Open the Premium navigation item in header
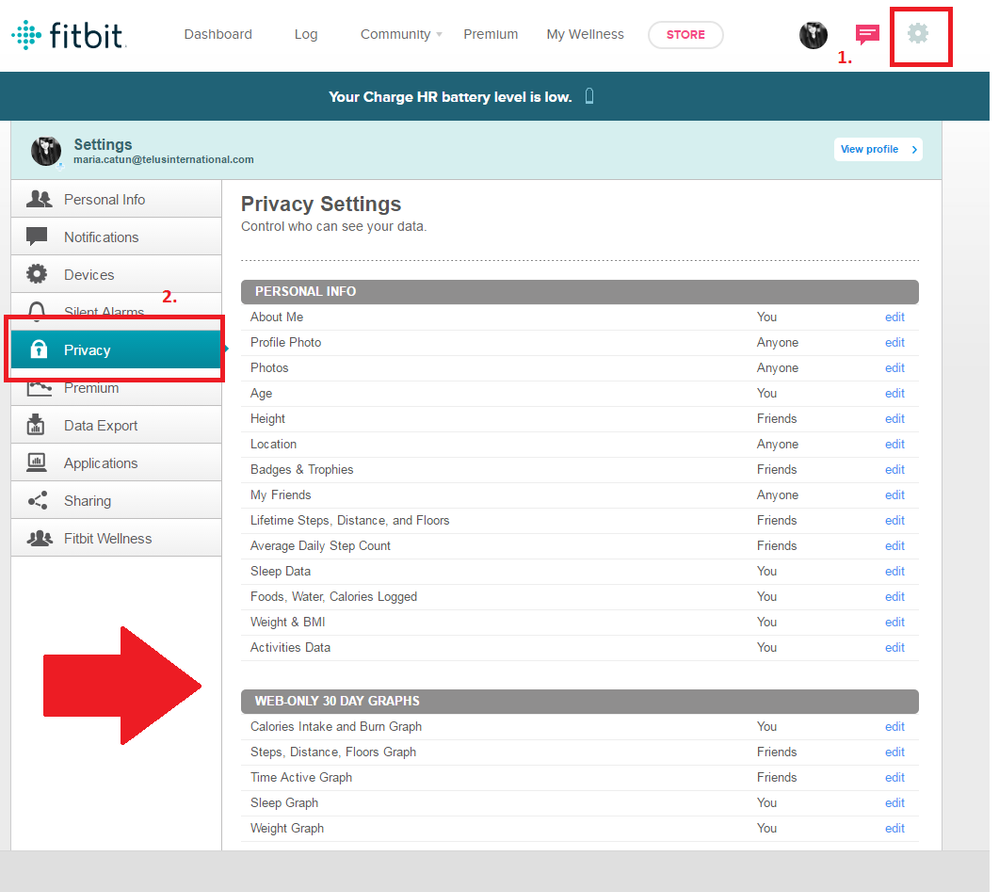This screenshot has height=892, width=999. [491, 34]
